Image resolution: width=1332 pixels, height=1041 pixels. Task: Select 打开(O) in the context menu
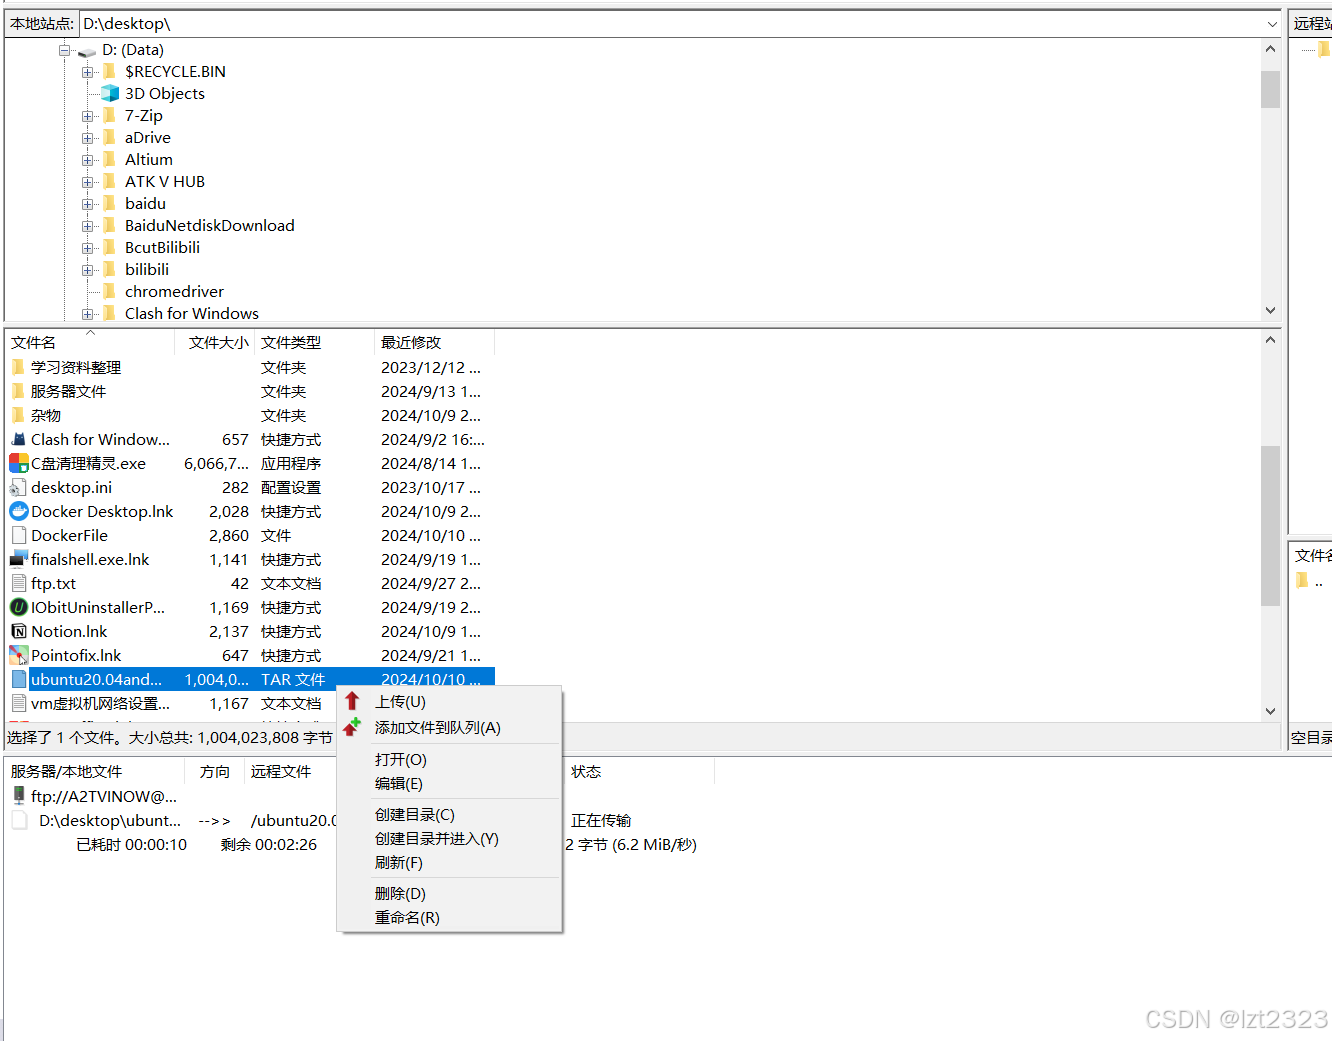click(450, 760)
